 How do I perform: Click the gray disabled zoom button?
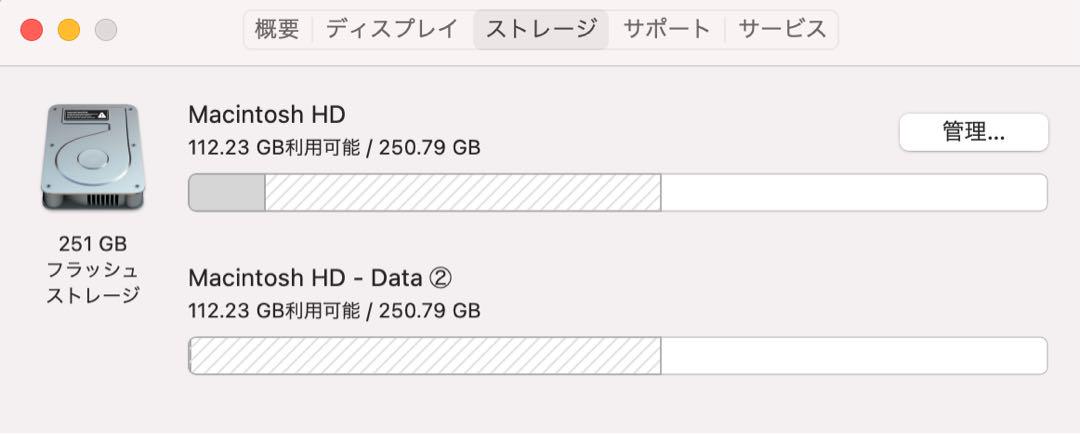tap(106, 30)
